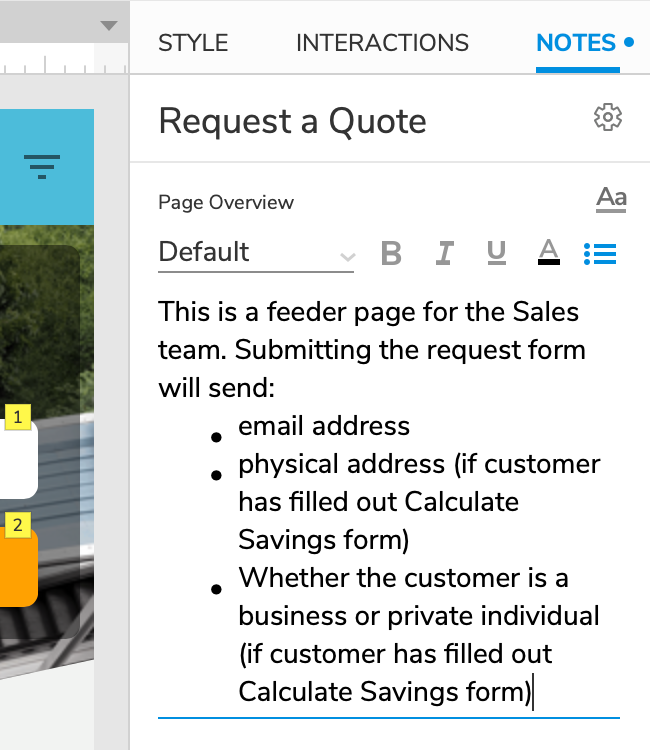The image size is (650, 750).
Task: Select the NOTES tab
Action: click(576, 43)
